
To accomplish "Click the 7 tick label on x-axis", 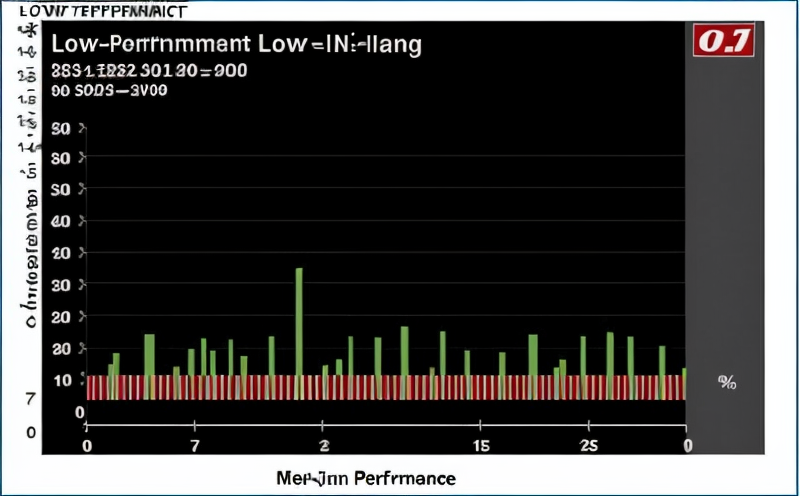I will (194, 445).
